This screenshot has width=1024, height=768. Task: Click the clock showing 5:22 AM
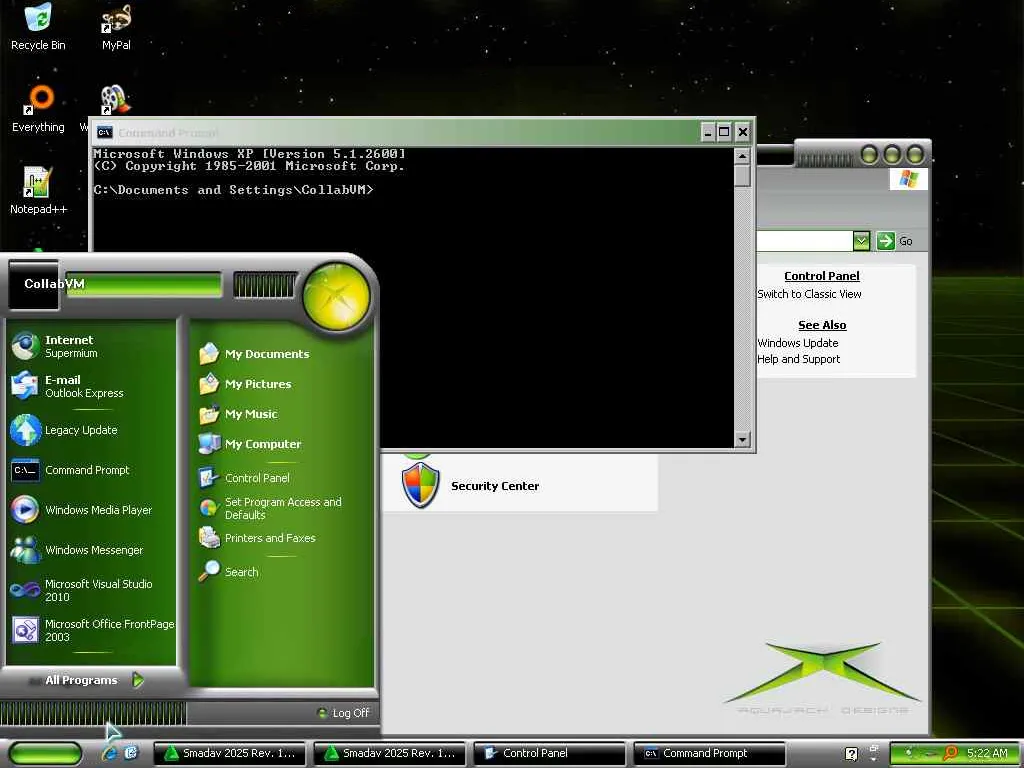click(x=987, y=753)
